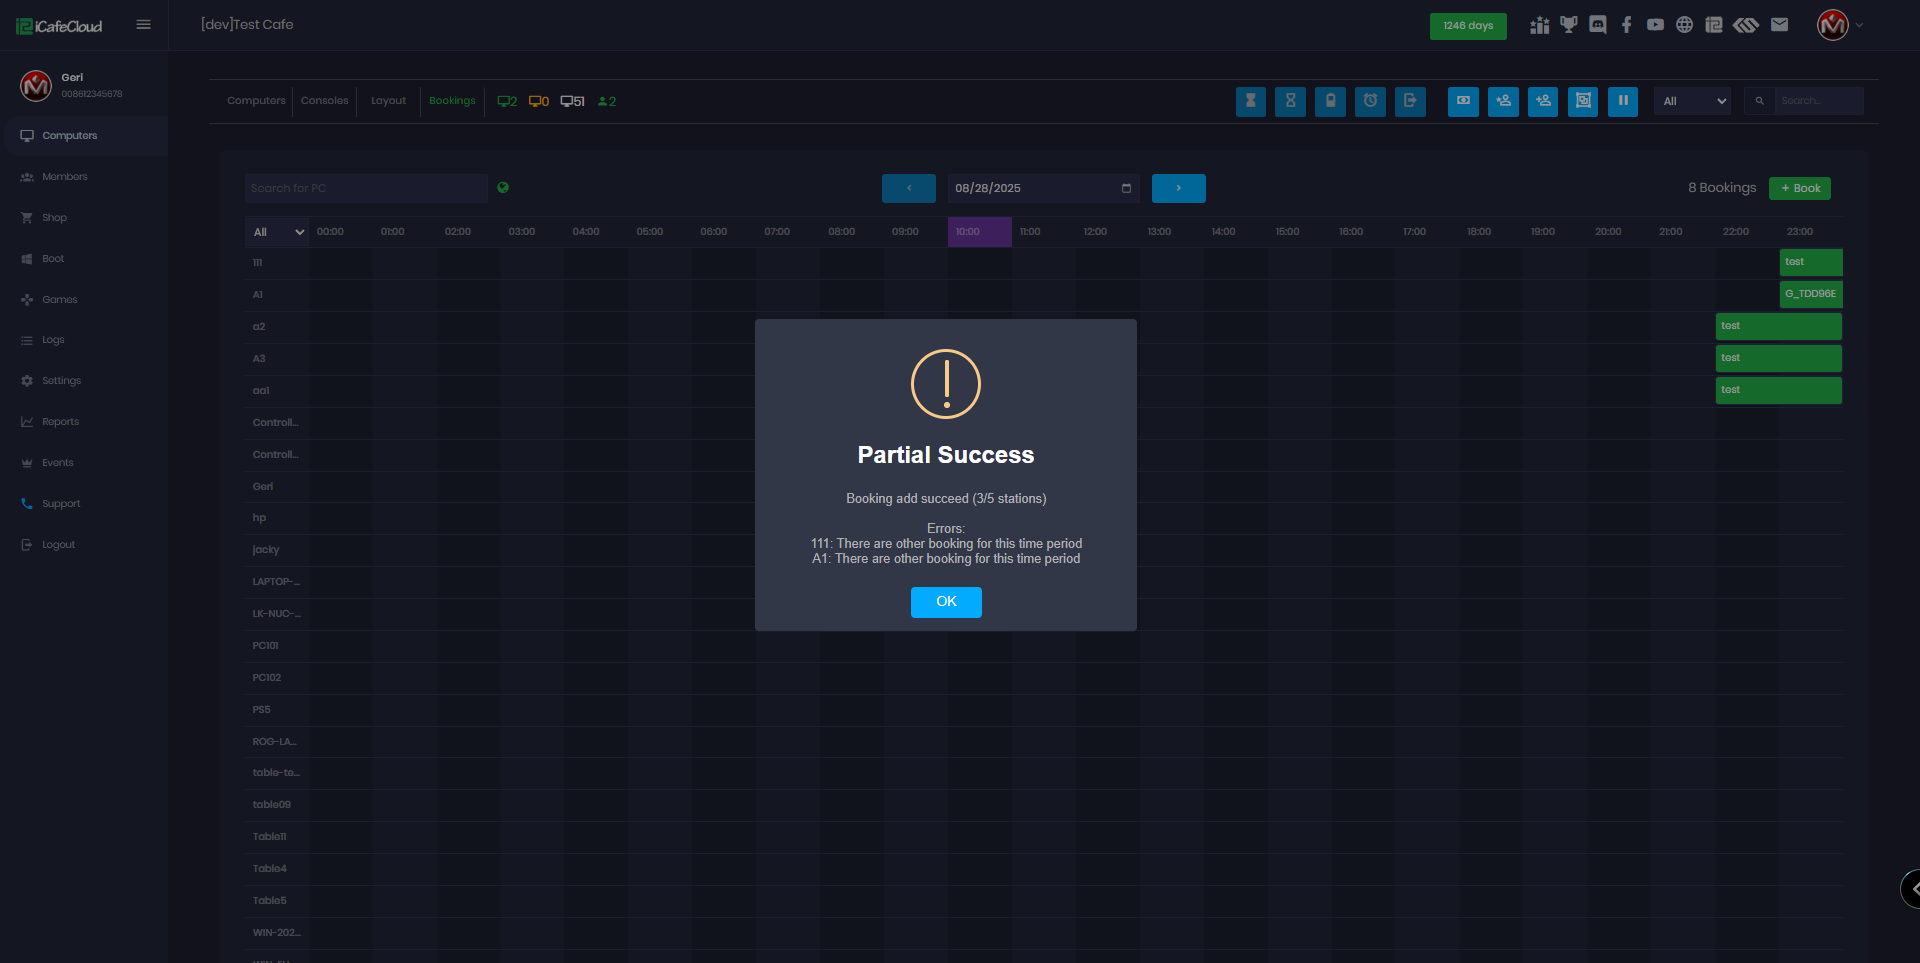Open the trophy icon in the header

point(1568,25)
